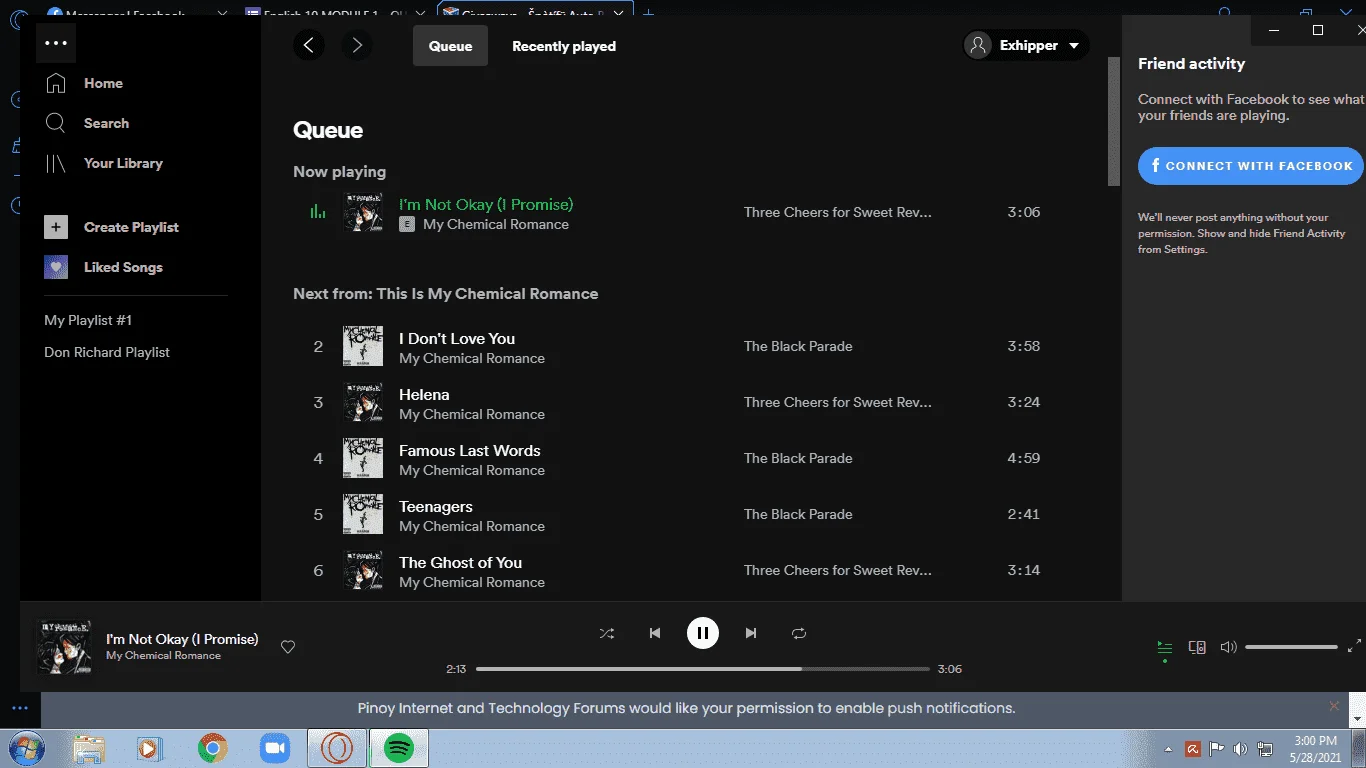Show hidden system tray icons
The image size is (1366, 768).
tap(1169, 749)
